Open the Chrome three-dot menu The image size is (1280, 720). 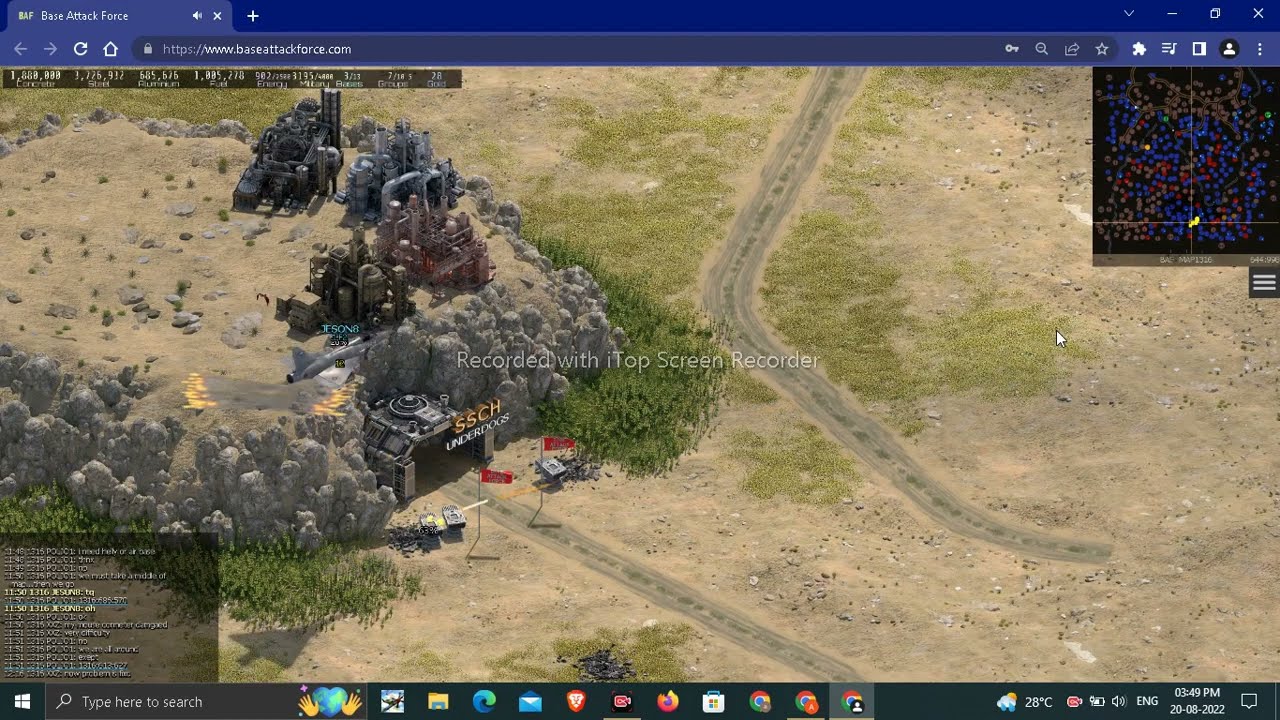click(1259, 49)
